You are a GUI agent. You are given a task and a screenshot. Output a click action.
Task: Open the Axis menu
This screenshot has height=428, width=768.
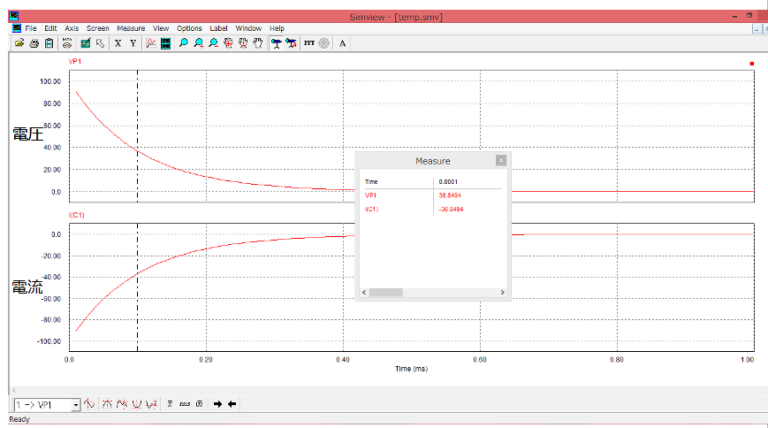click(72, 28)
